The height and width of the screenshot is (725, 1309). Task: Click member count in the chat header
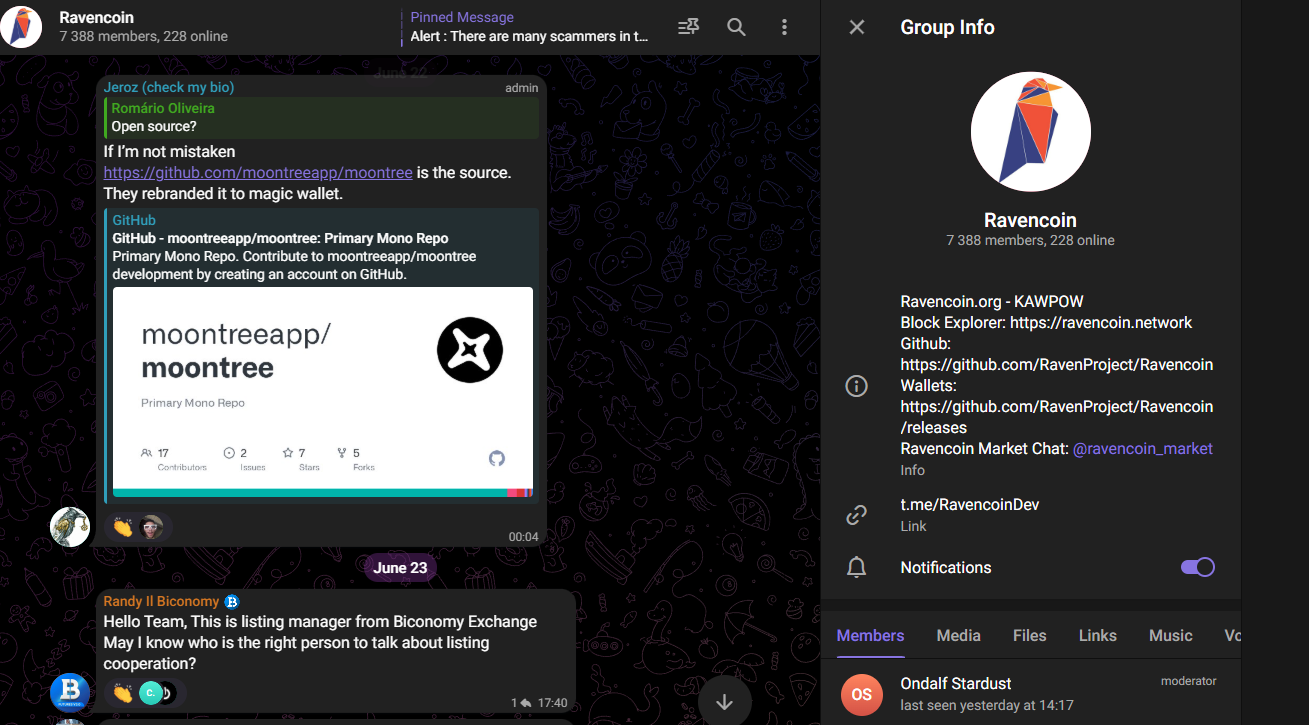(143, 36)
